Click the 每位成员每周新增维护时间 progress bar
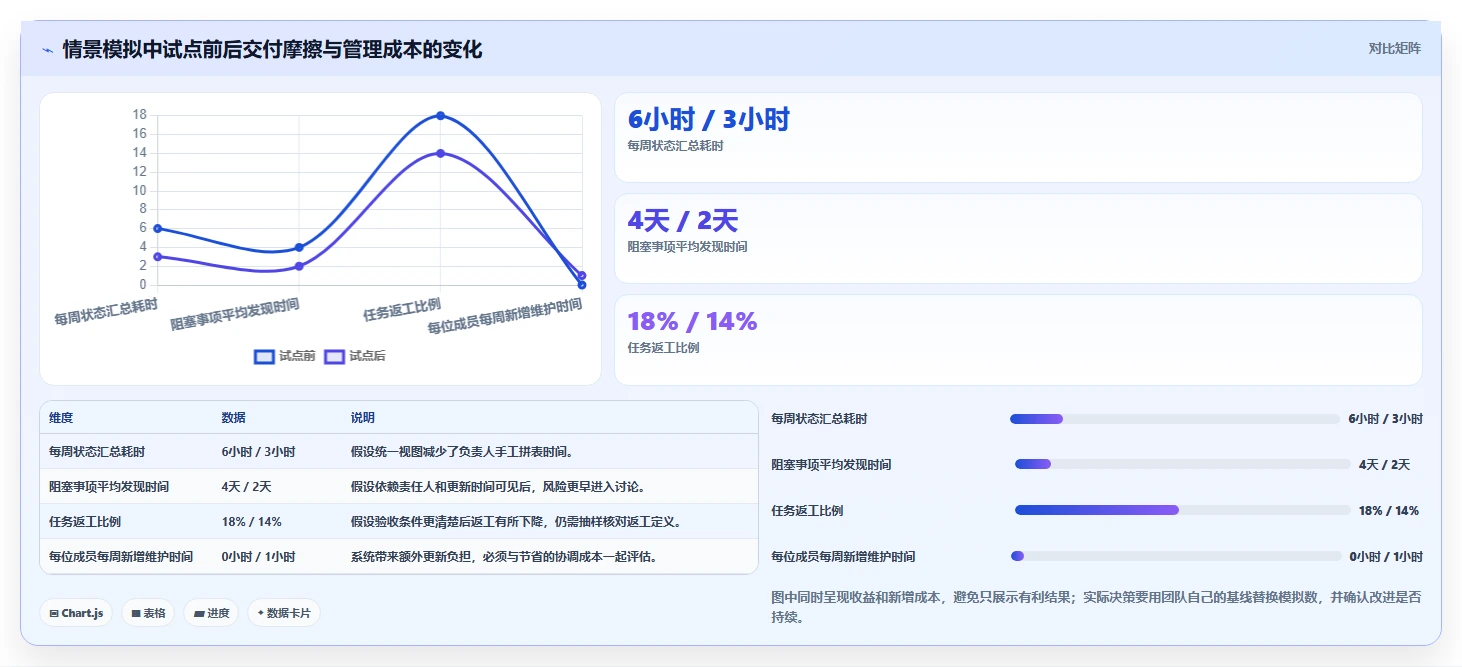The width and height of the screenshot is (1462, 667). point(1176,556)
